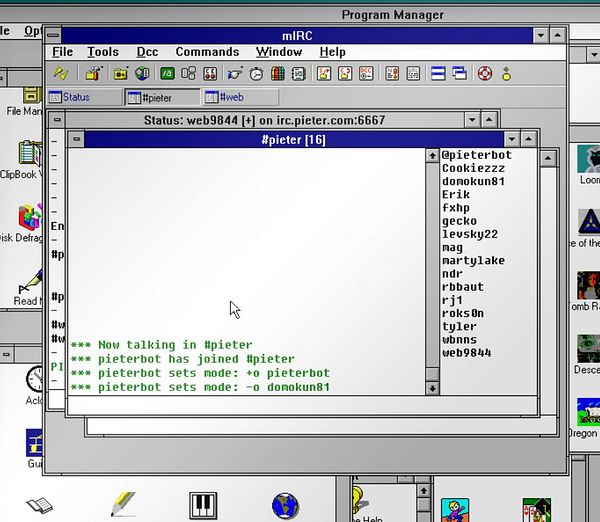Open the Colors crayons icon
The image size is (600, 522).
click(x=278, y=73)
